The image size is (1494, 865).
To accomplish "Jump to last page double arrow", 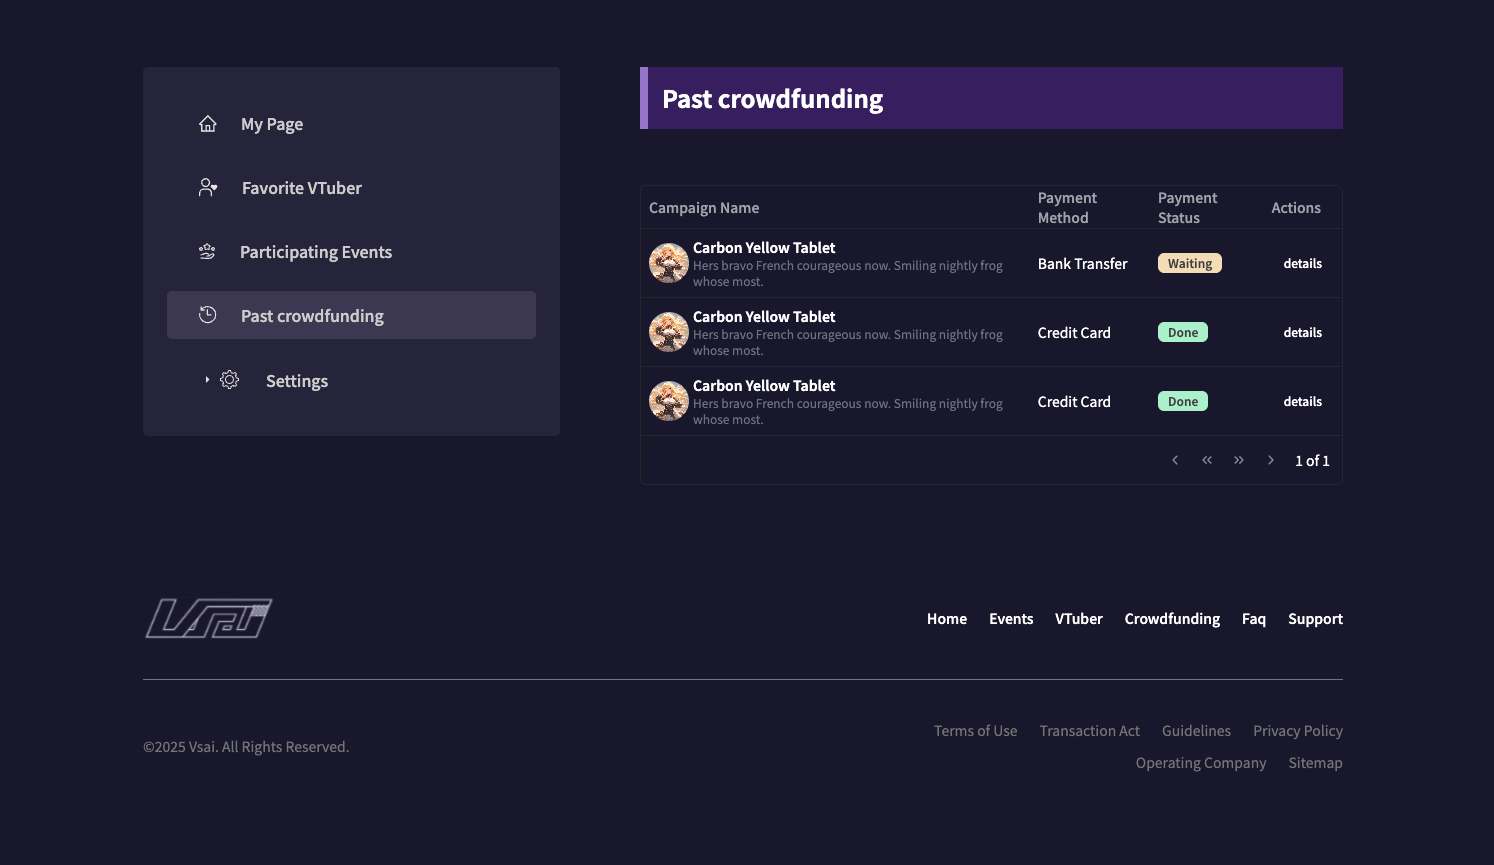I will (1239, 460).
